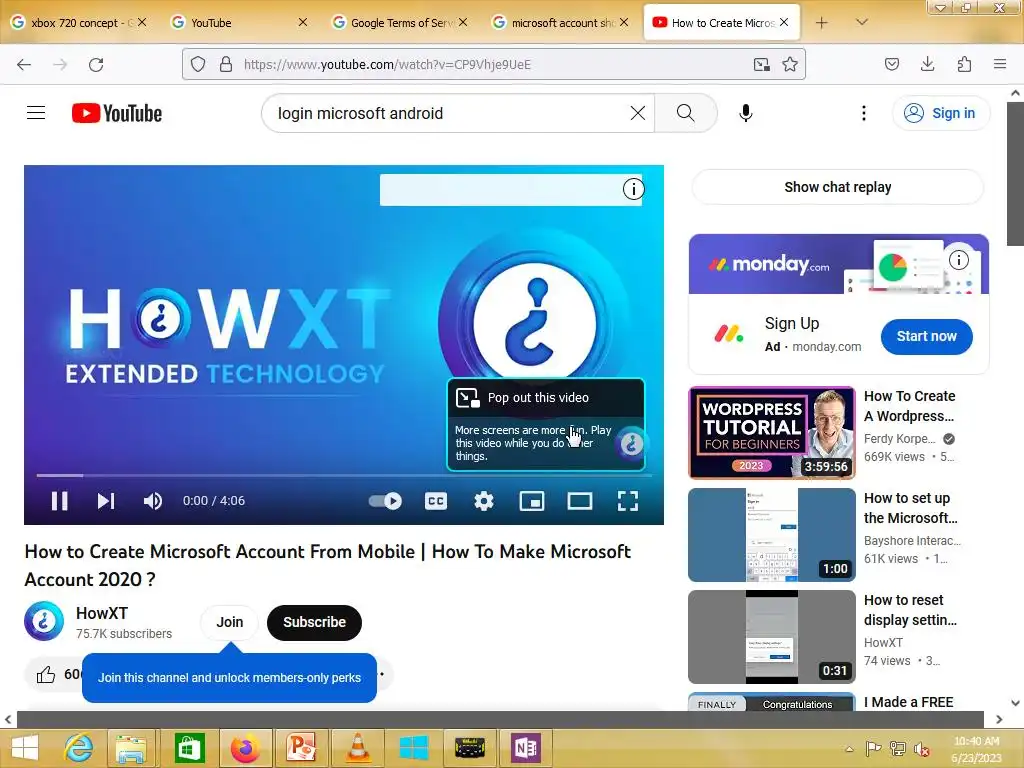Open tracking protection shield icon
This screenshot has height=768, width=1024.
click(x=198, y=64)
